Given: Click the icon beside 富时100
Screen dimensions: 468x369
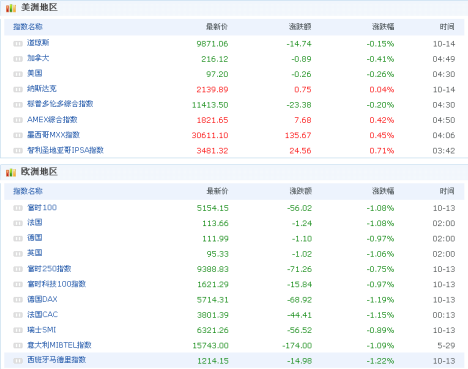Looking at the screenshot, I should click(18, 208).
